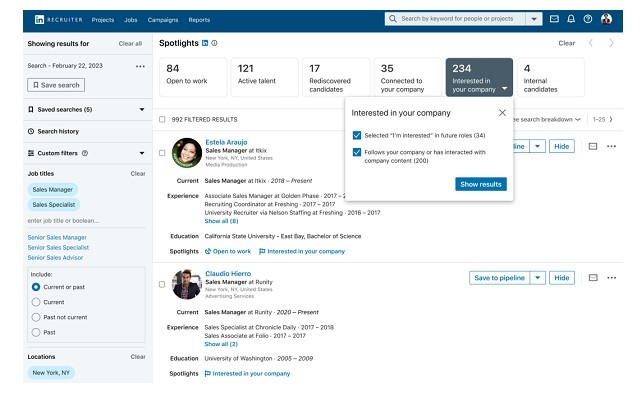Open the Jobs menu
This screenshot has width=642, height=397.
point(131,20)
